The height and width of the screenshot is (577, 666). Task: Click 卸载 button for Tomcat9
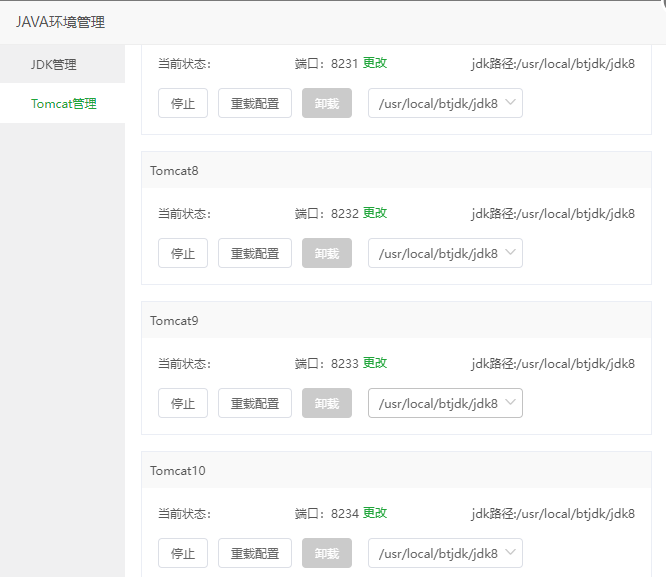pyautogui.click(x=327, y=403)
